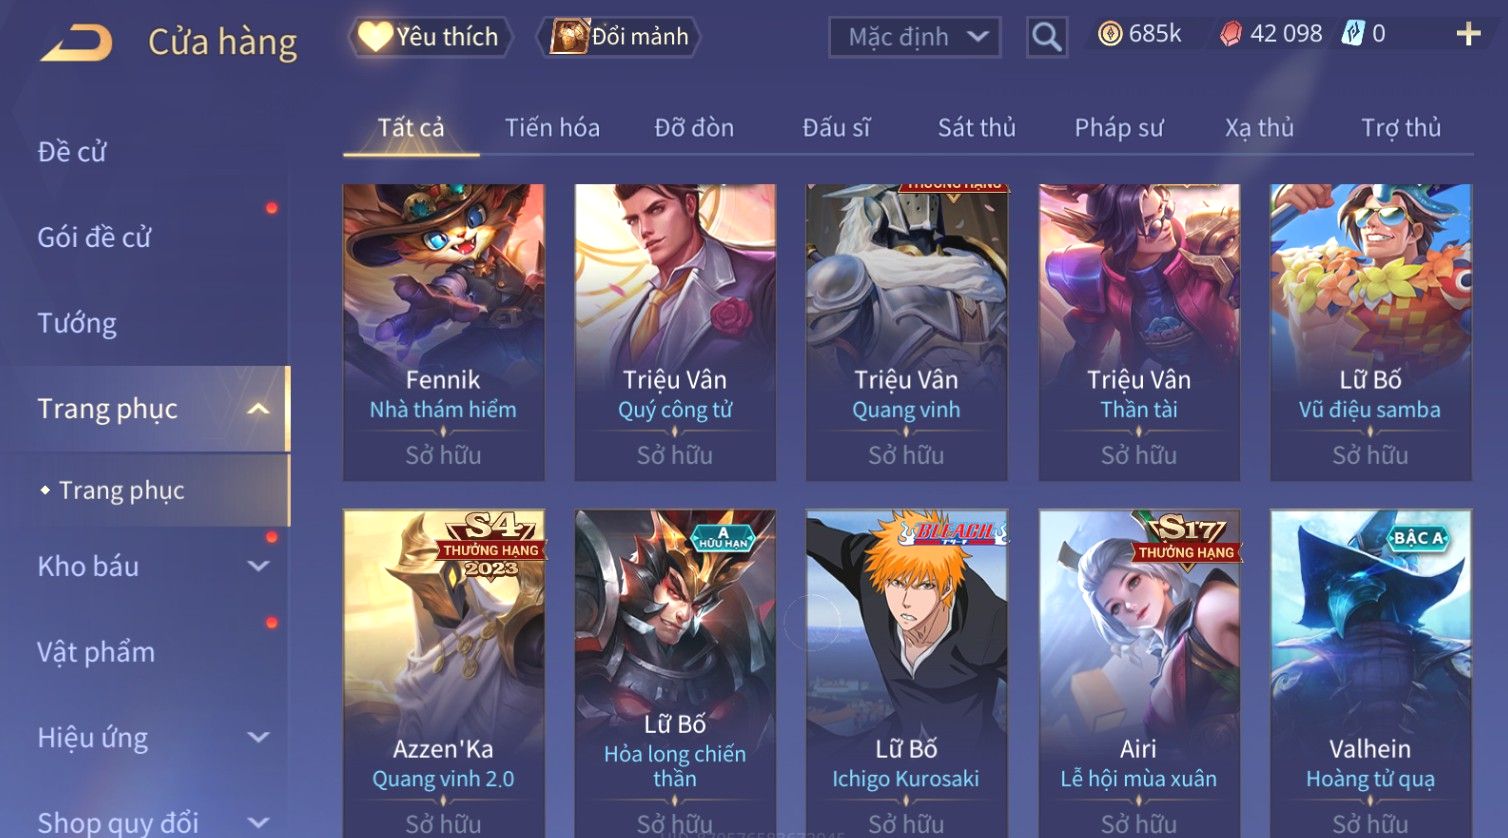This screenshot has width=1508, height=838.
Task: Tap the back arrow icon
Action: pyautogui.click(x=76, y=43)
